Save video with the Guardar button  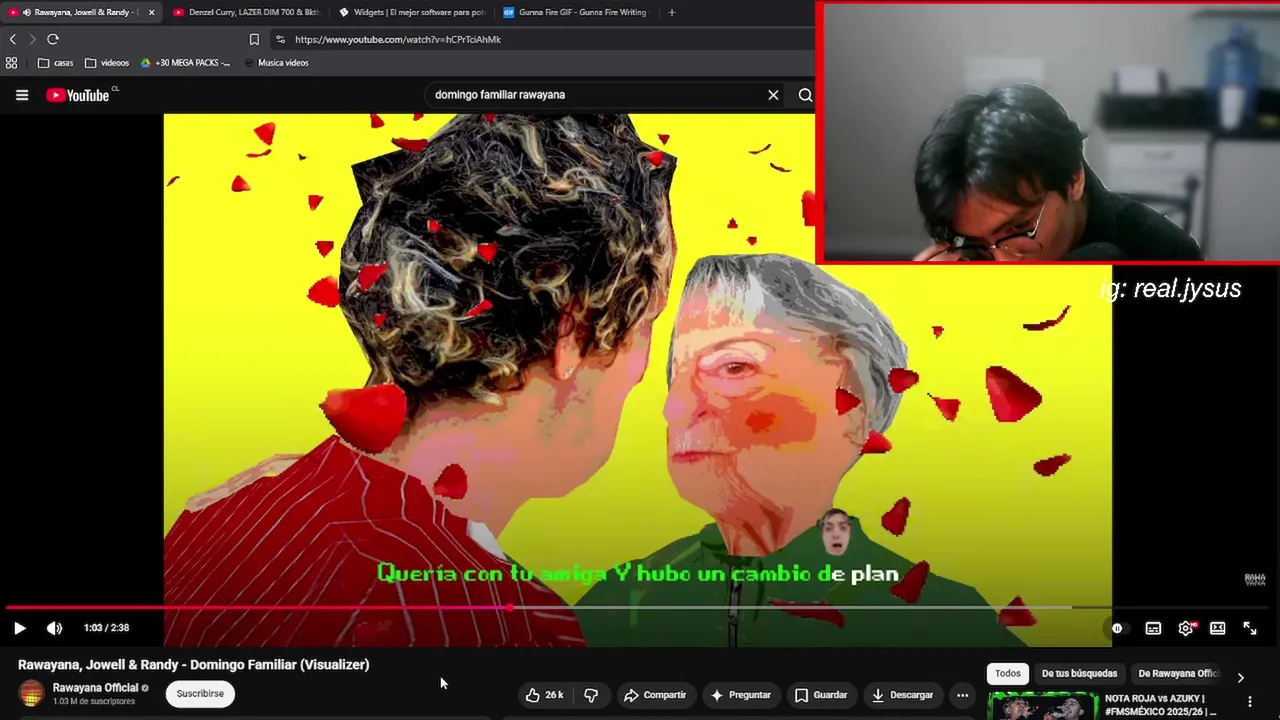(821, 695)
